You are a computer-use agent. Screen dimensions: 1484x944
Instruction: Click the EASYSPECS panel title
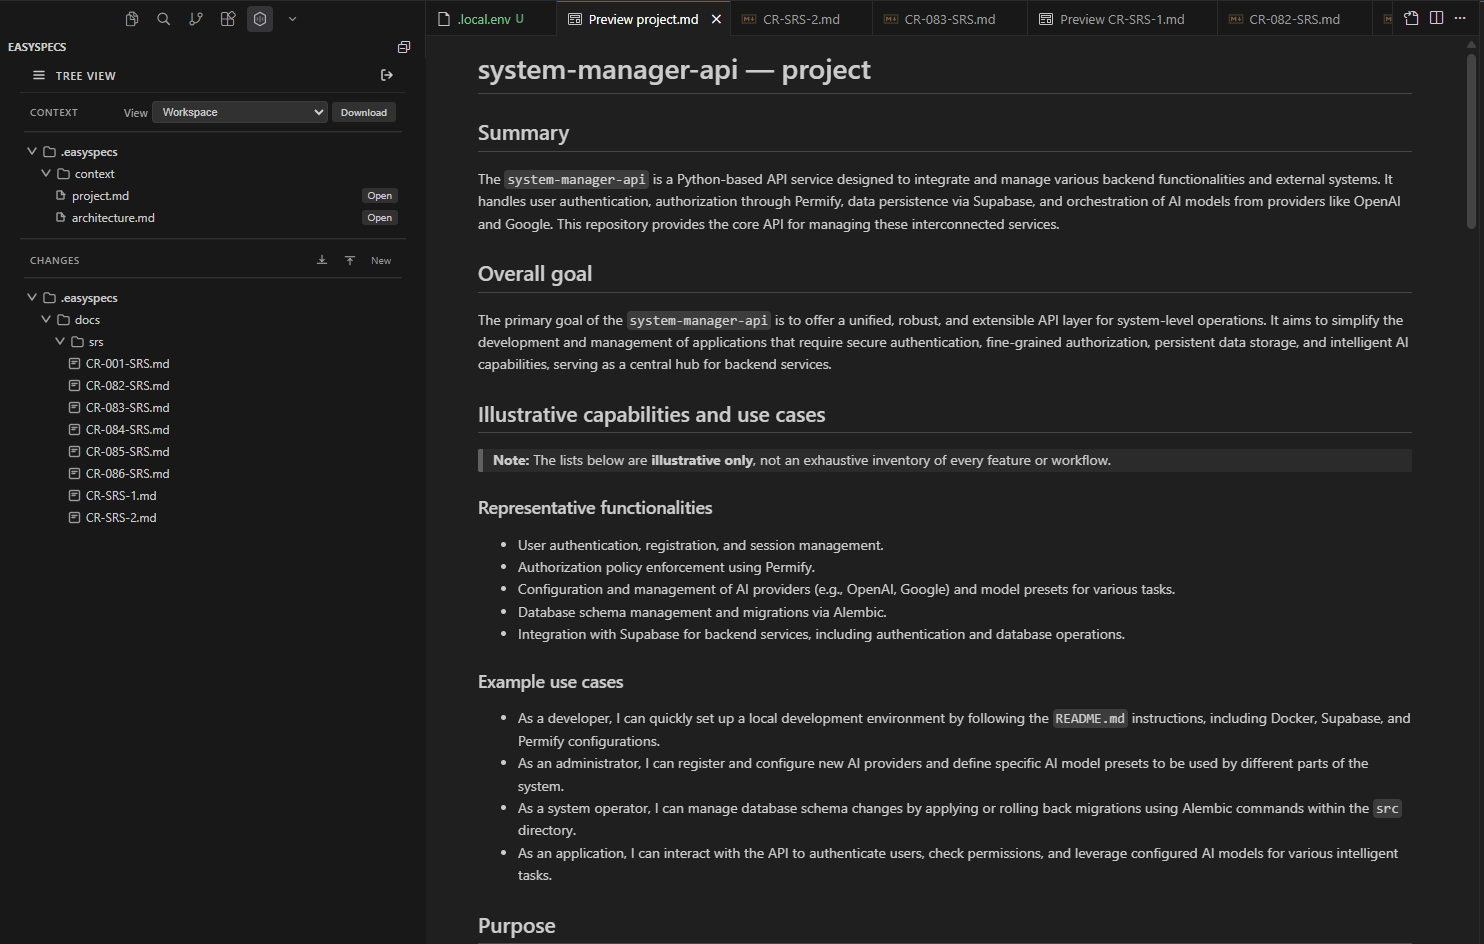click(x=37, y=47)
